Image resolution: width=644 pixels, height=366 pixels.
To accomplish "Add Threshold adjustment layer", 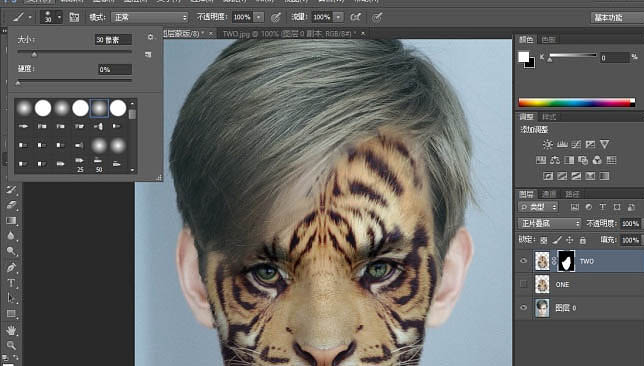I will coord(576,176).
